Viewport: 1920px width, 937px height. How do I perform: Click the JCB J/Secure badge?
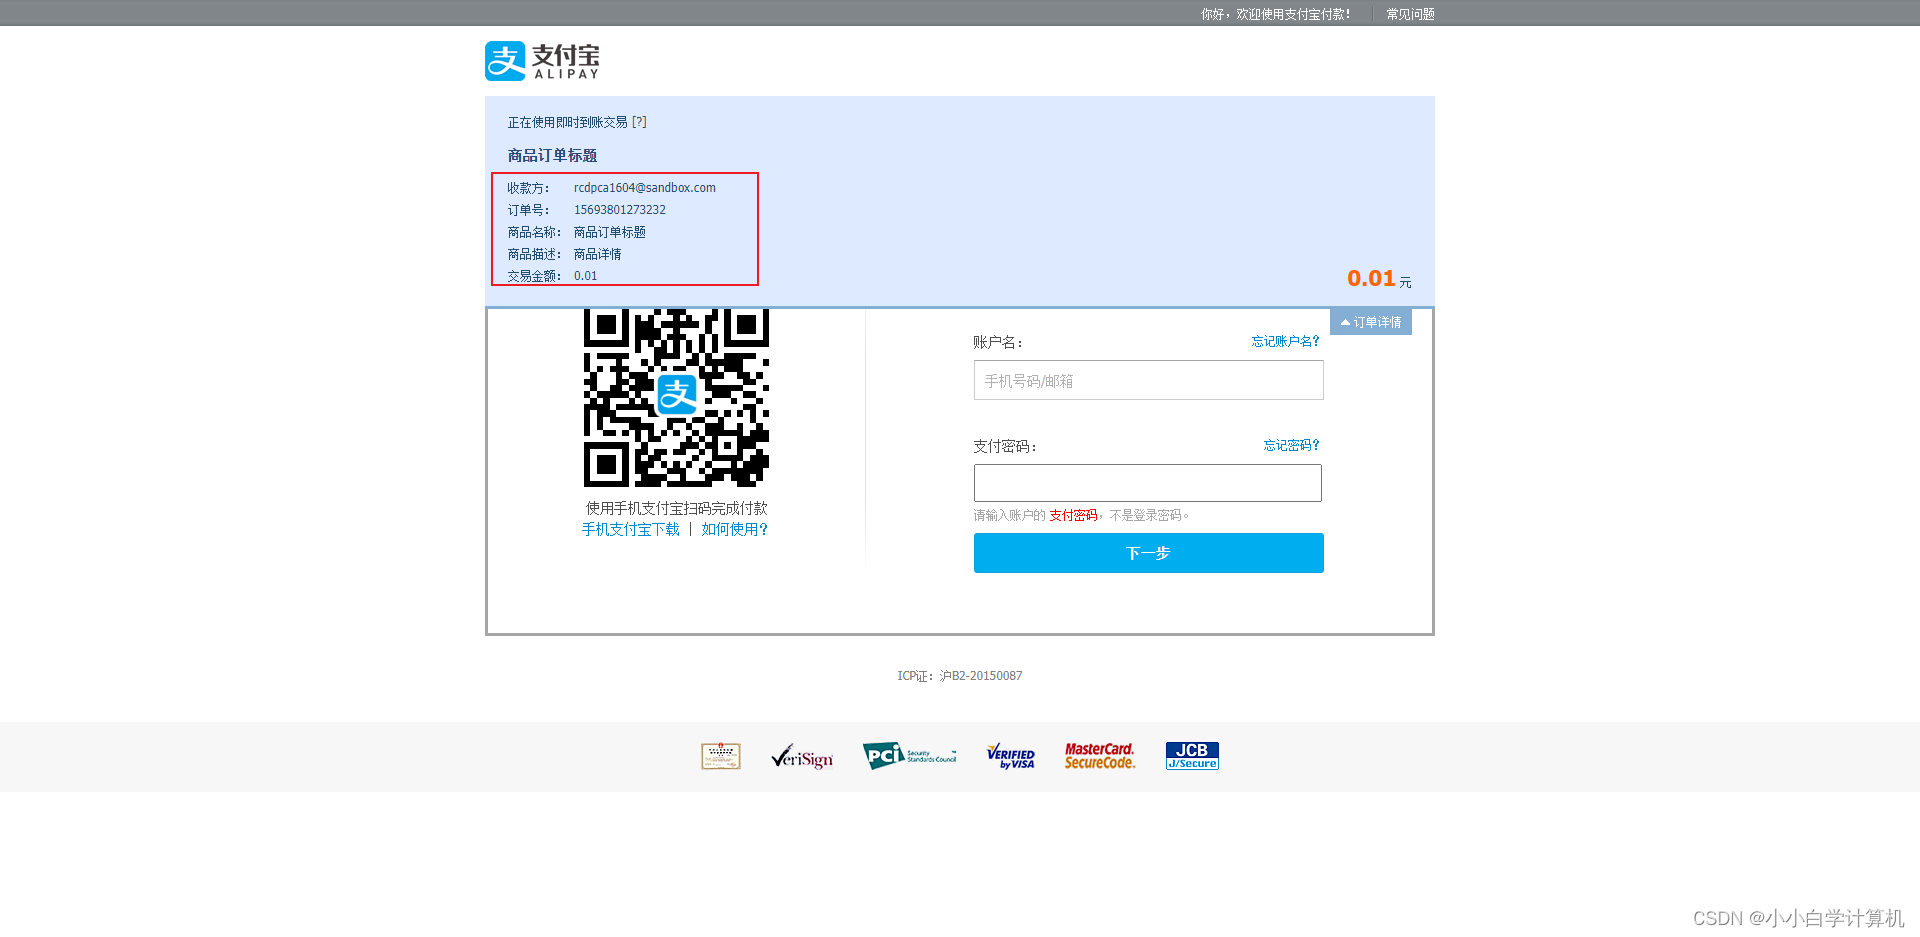pyautogui.click(x=1192, y=756)
